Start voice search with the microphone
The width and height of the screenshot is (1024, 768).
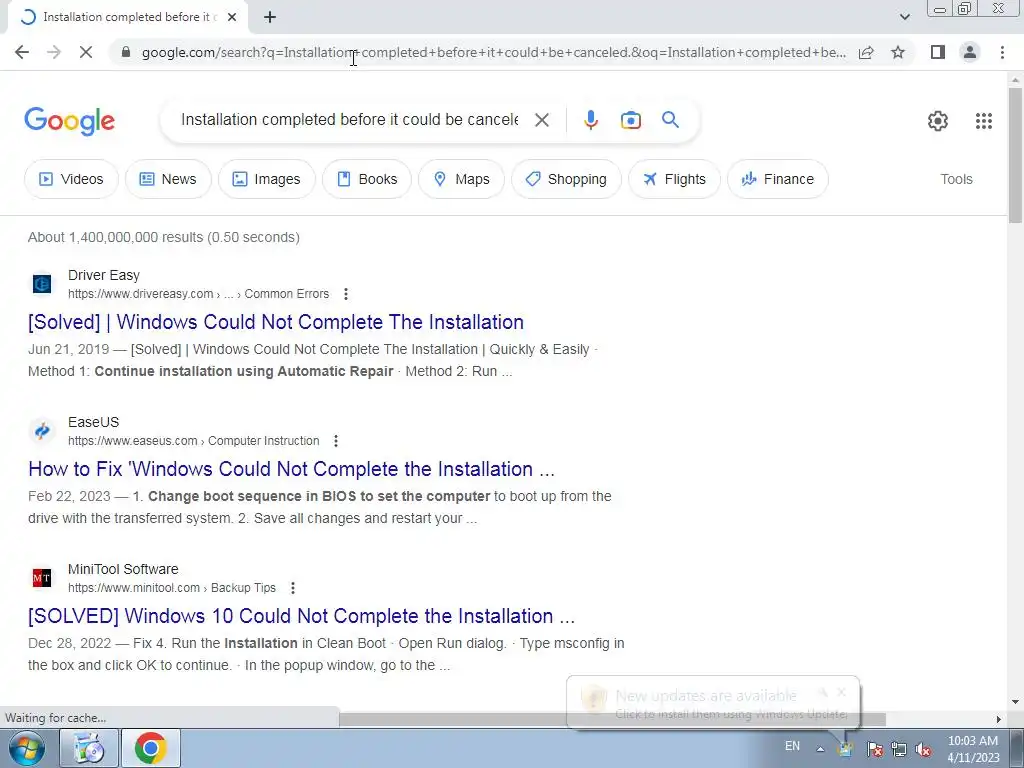click(x=590, y=120)
